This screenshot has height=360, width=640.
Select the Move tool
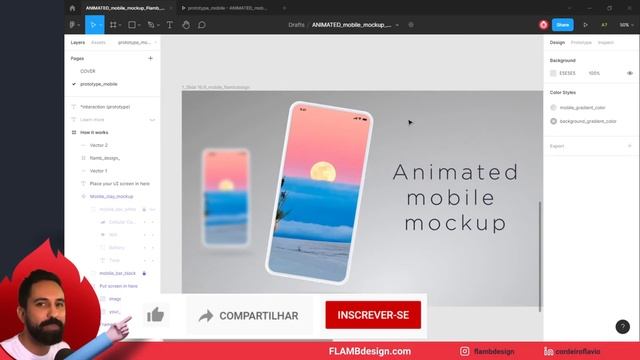point(93,25)
